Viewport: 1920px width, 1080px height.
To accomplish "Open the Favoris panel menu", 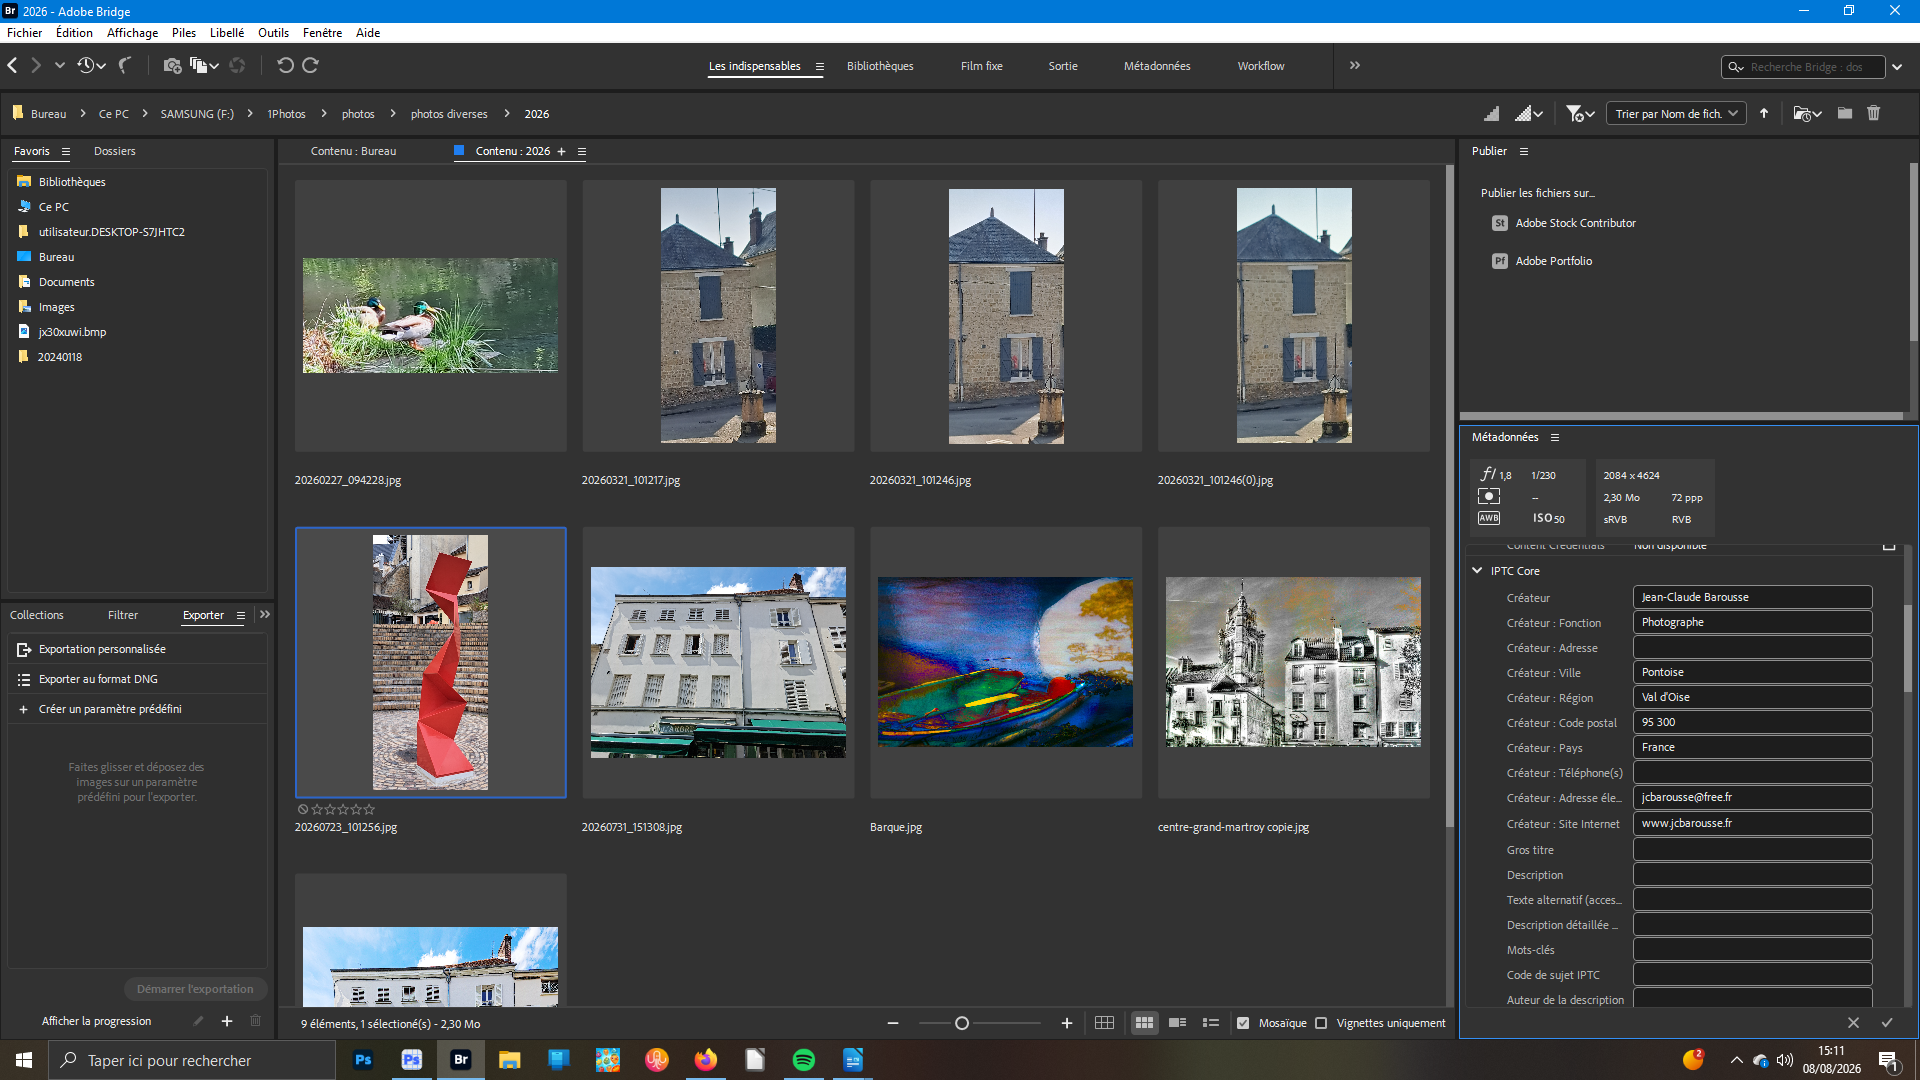I will point(66,152).
